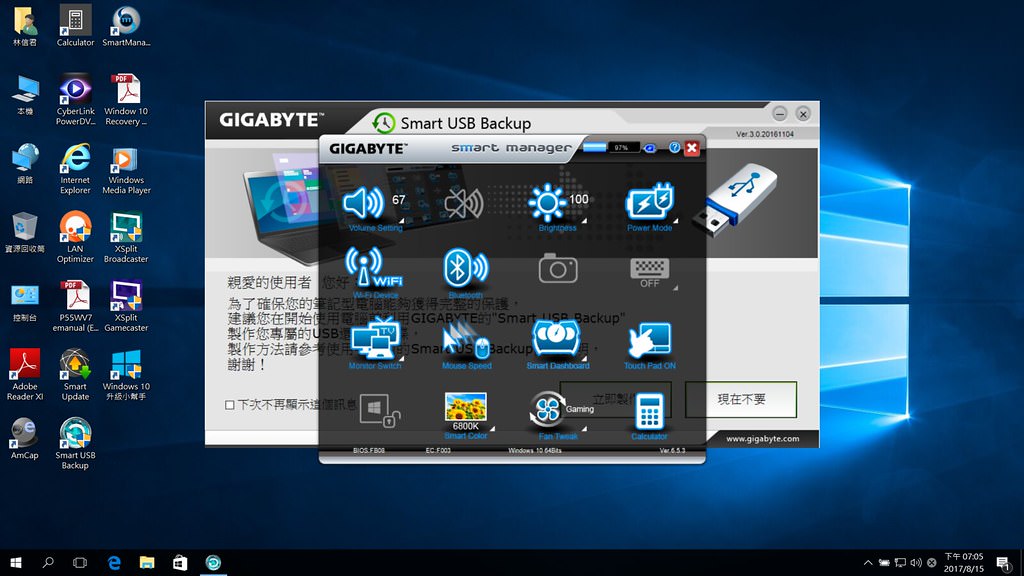Click Ver.6.5.3 status text
This screenshot has width=1024, height=576.
(672, 451)
